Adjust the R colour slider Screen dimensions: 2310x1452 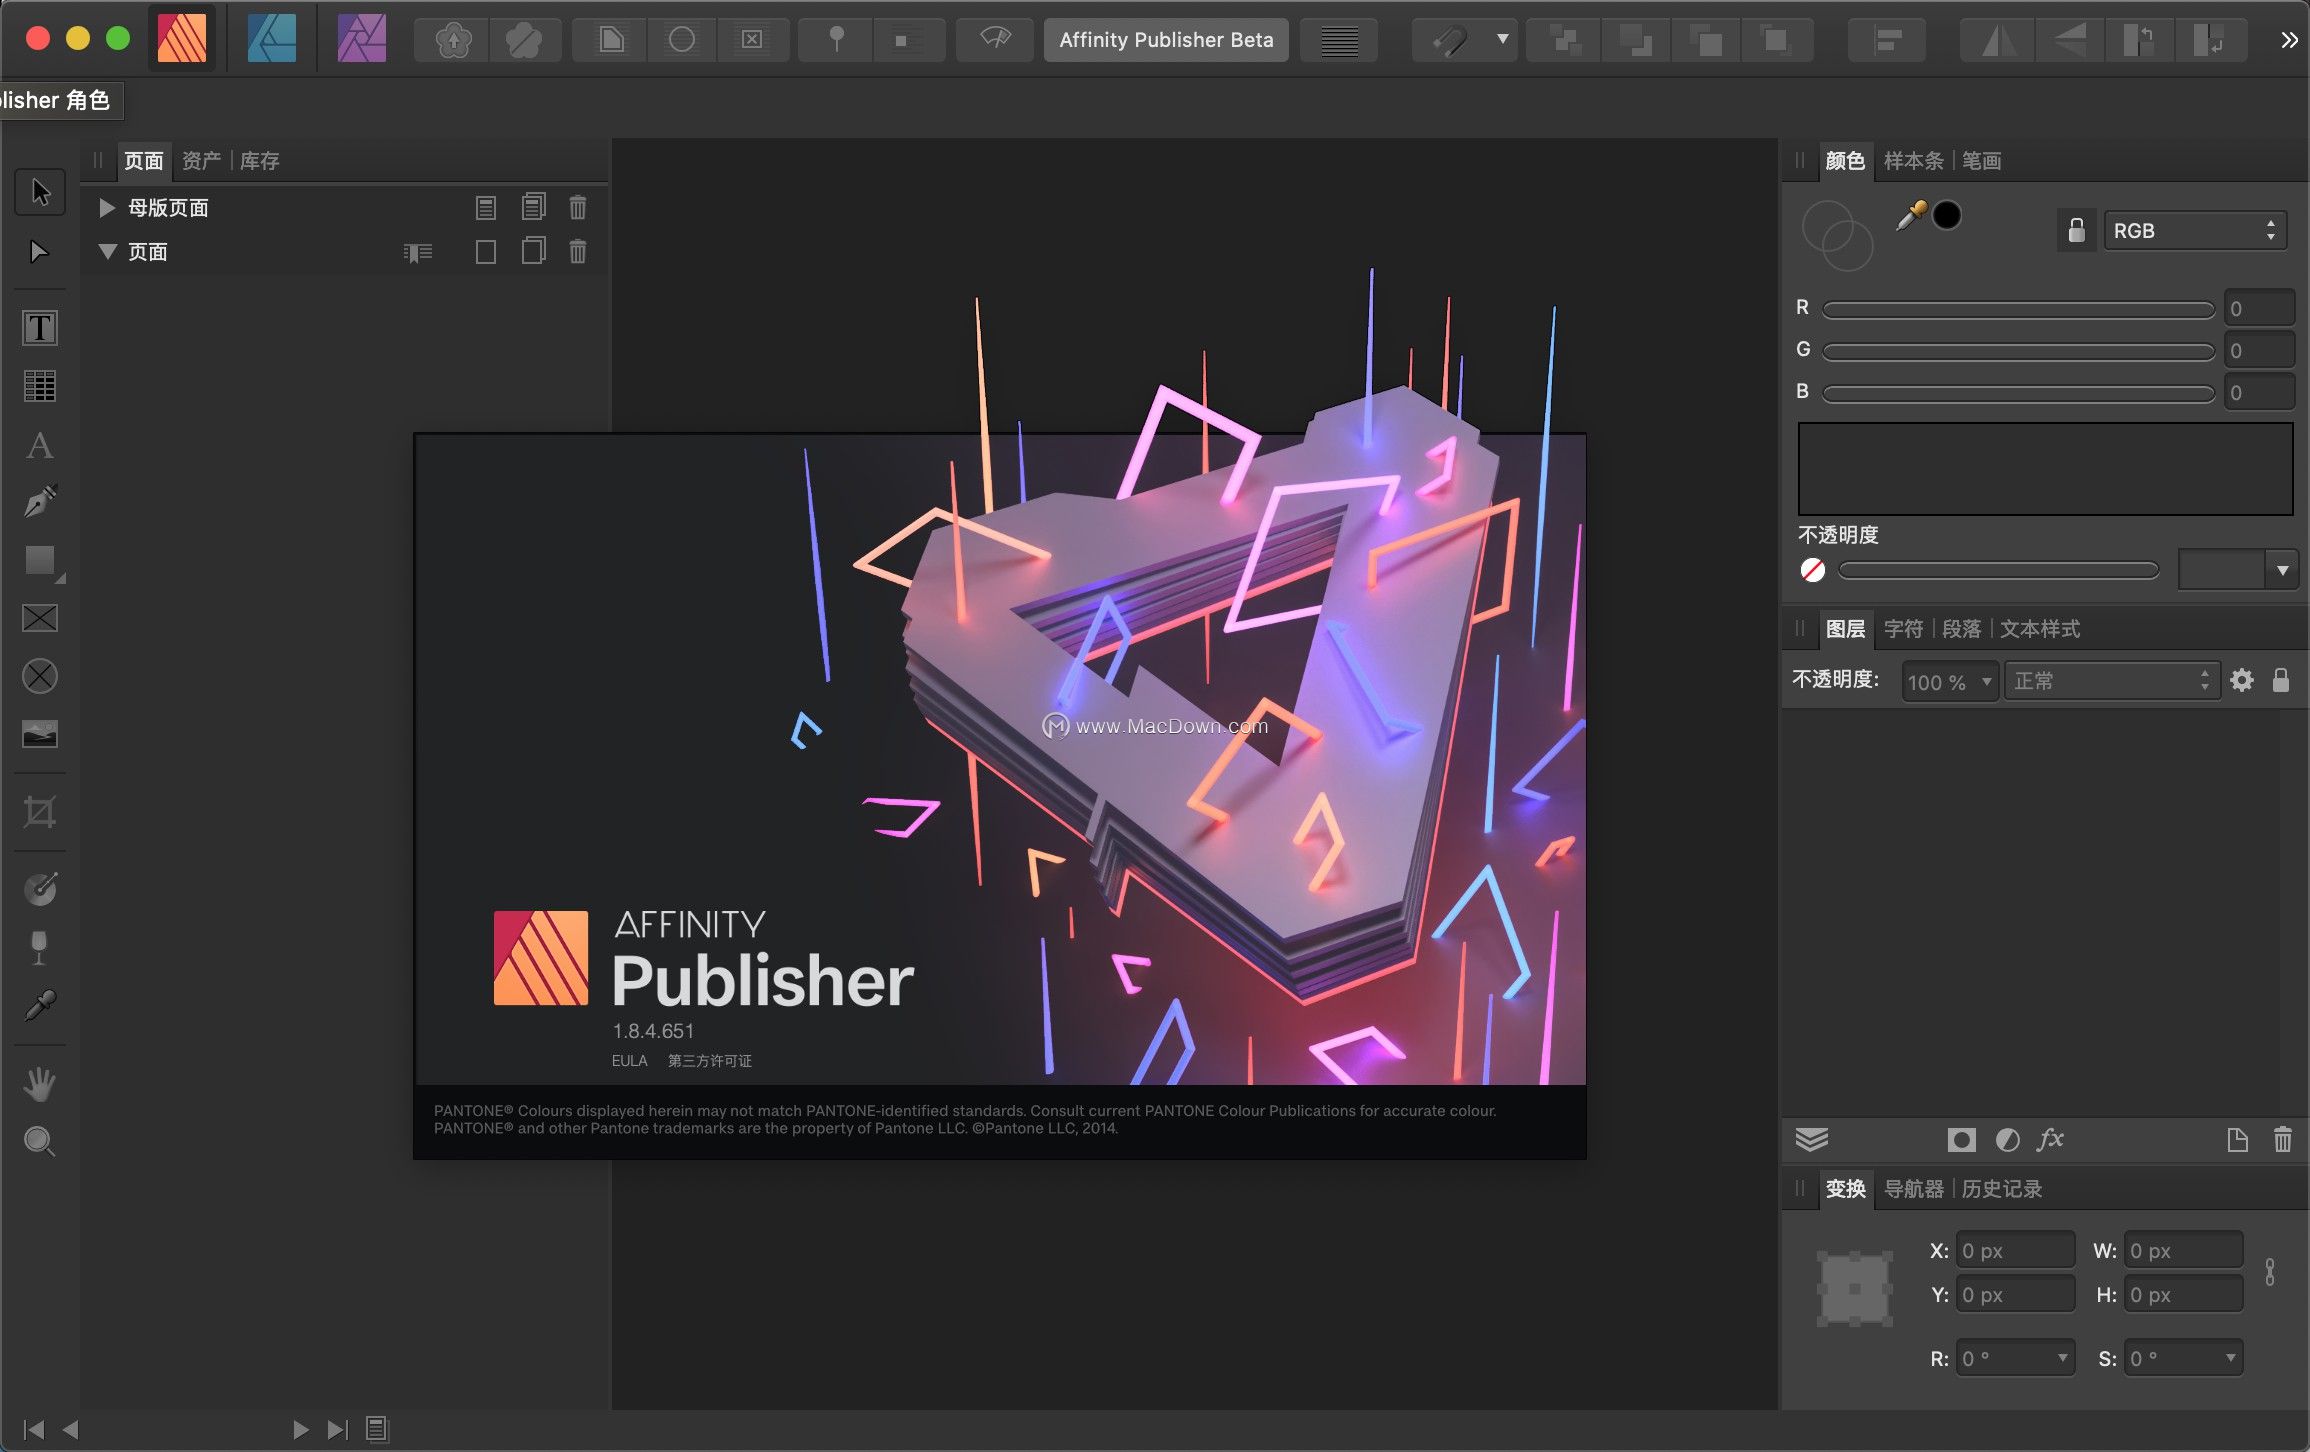click(2018, 310)
